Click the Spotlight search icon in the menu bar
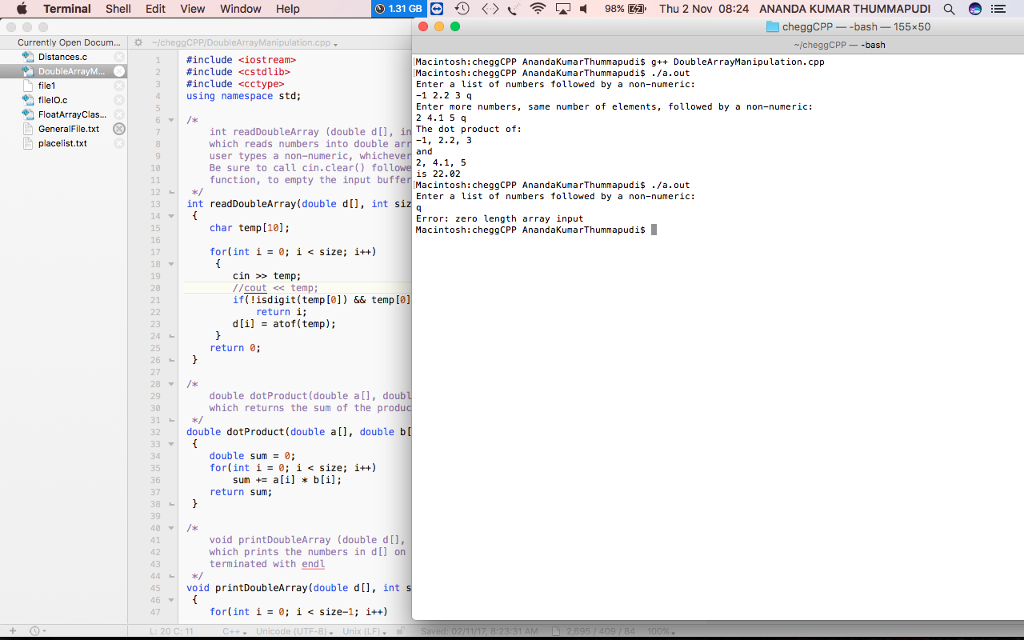This screenshot has height=640, width=1024. (x=948, y=9)
